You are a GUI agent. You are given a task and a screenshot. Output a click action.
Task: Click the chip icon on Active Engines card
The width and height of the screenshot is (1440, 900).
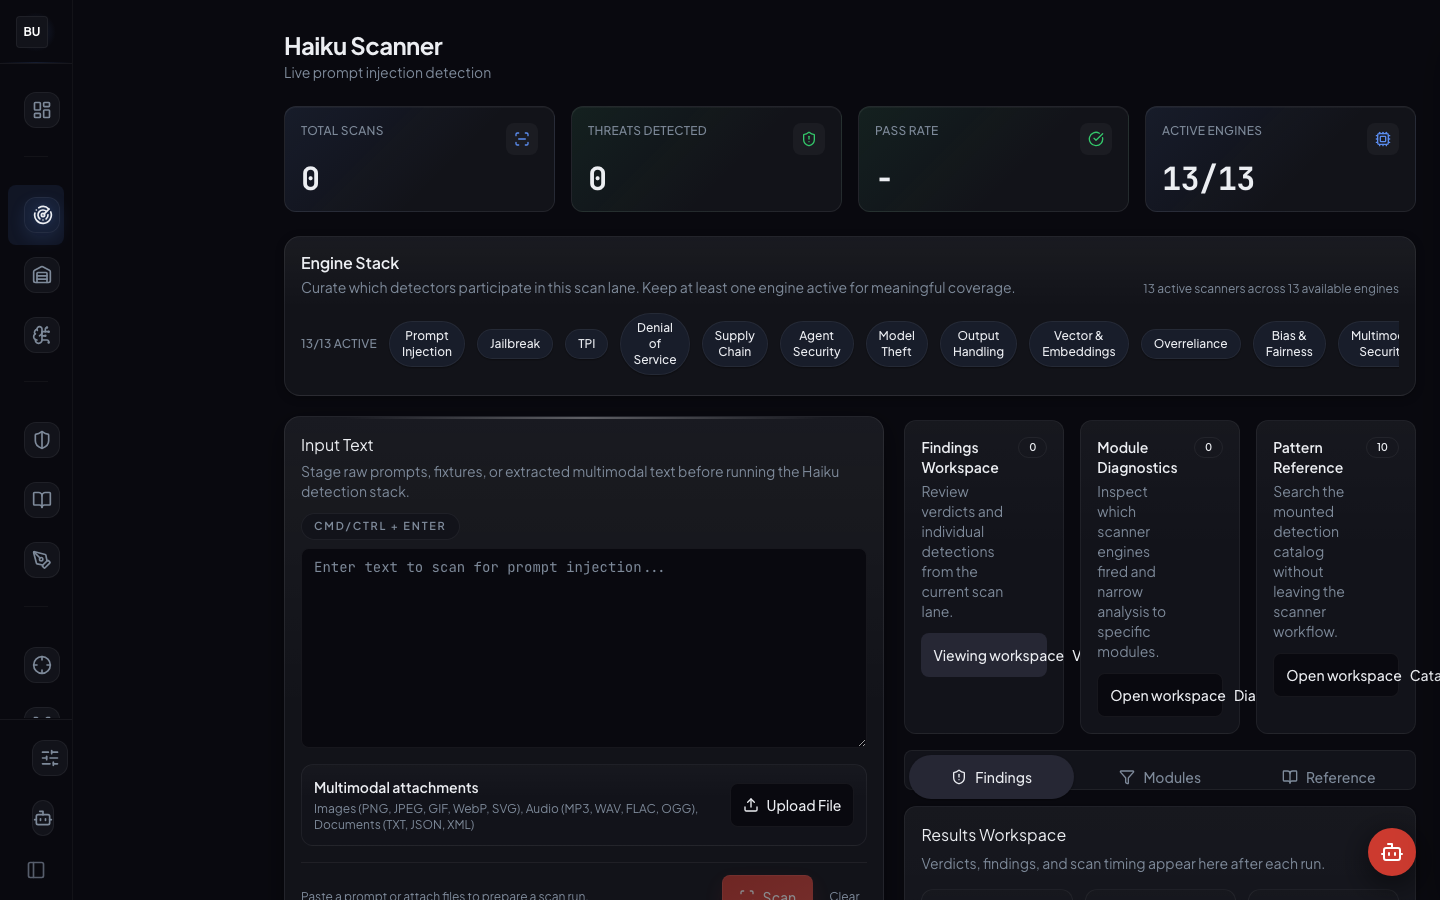(1382, 139)
